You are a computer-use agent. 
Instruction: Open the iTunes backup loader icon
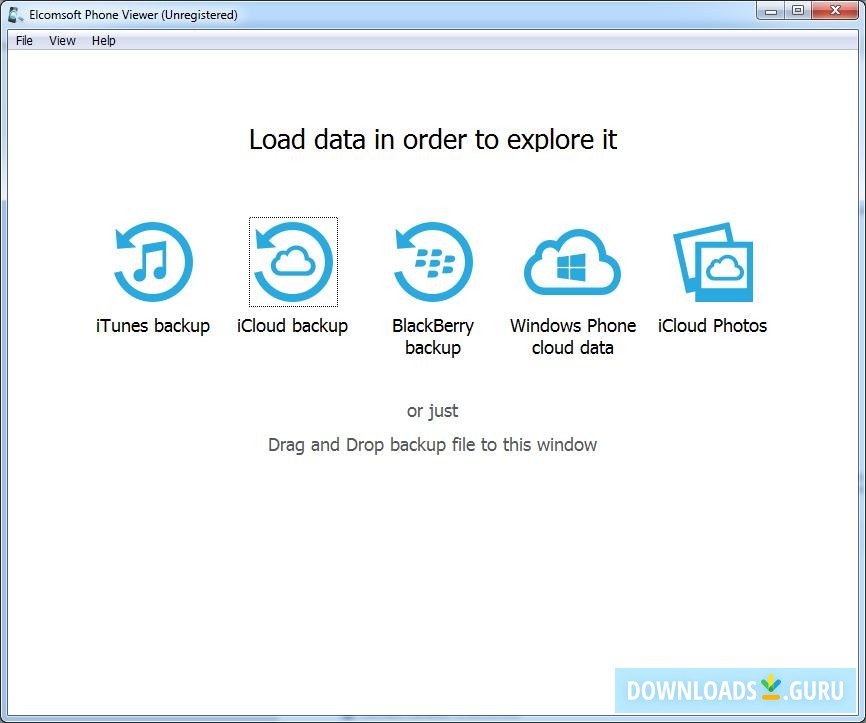click(152, 260)
